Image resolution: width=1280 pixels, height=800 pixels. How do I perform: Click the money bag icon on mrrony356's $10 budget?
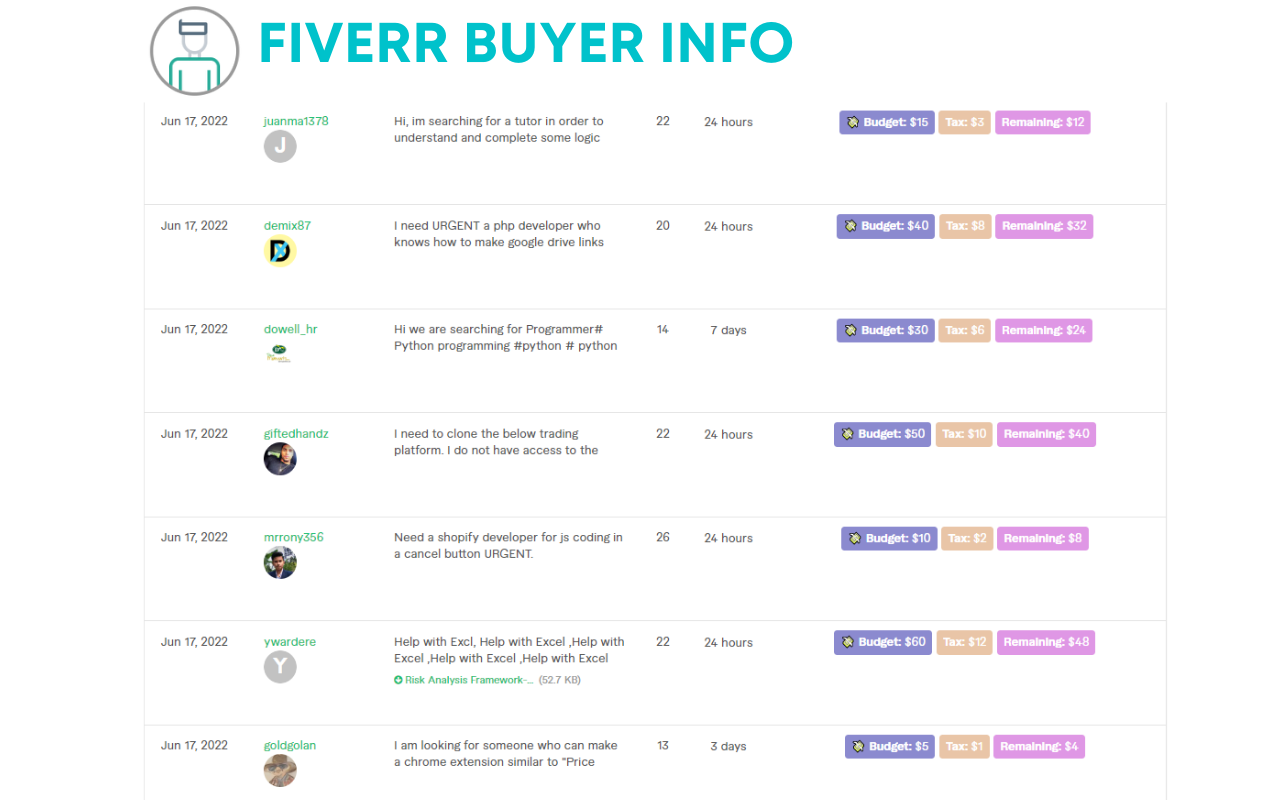coord(855,538)
